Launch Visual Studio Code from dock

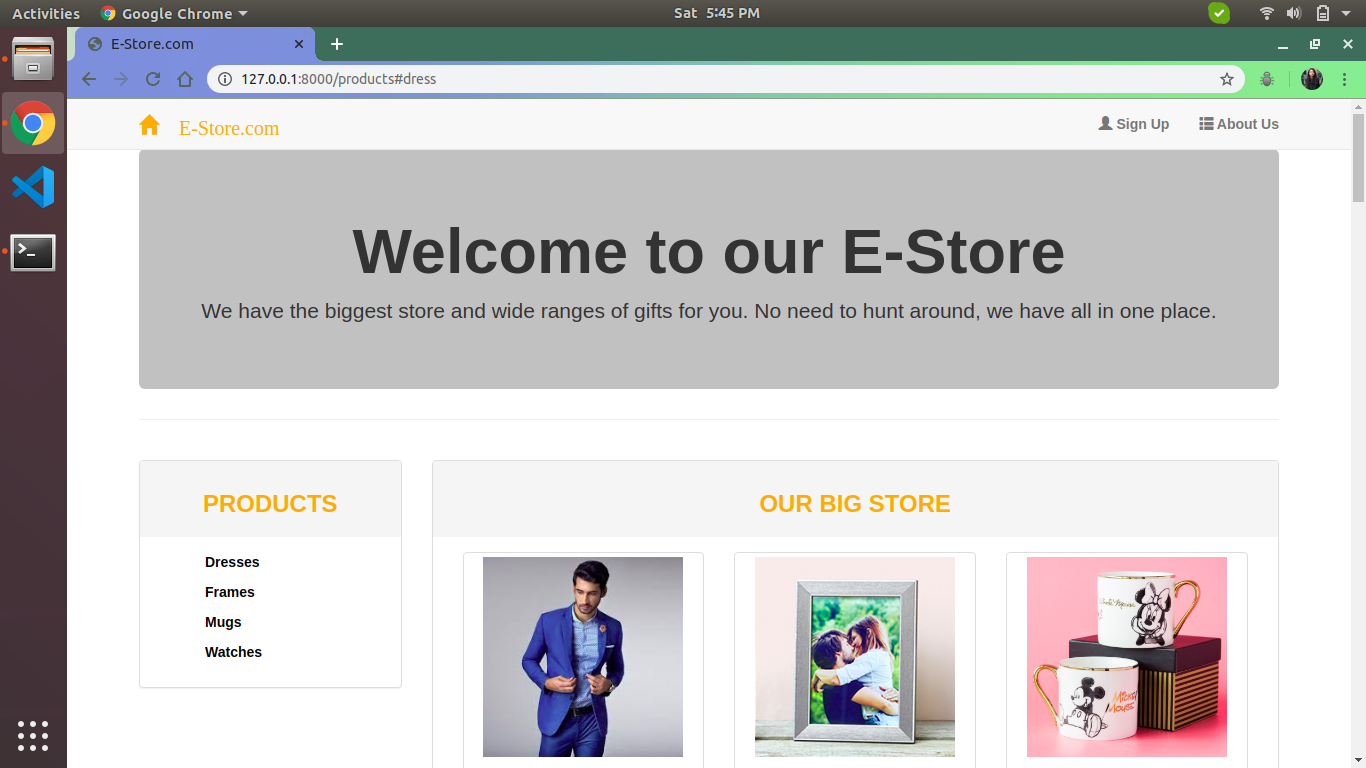[33, 187]
